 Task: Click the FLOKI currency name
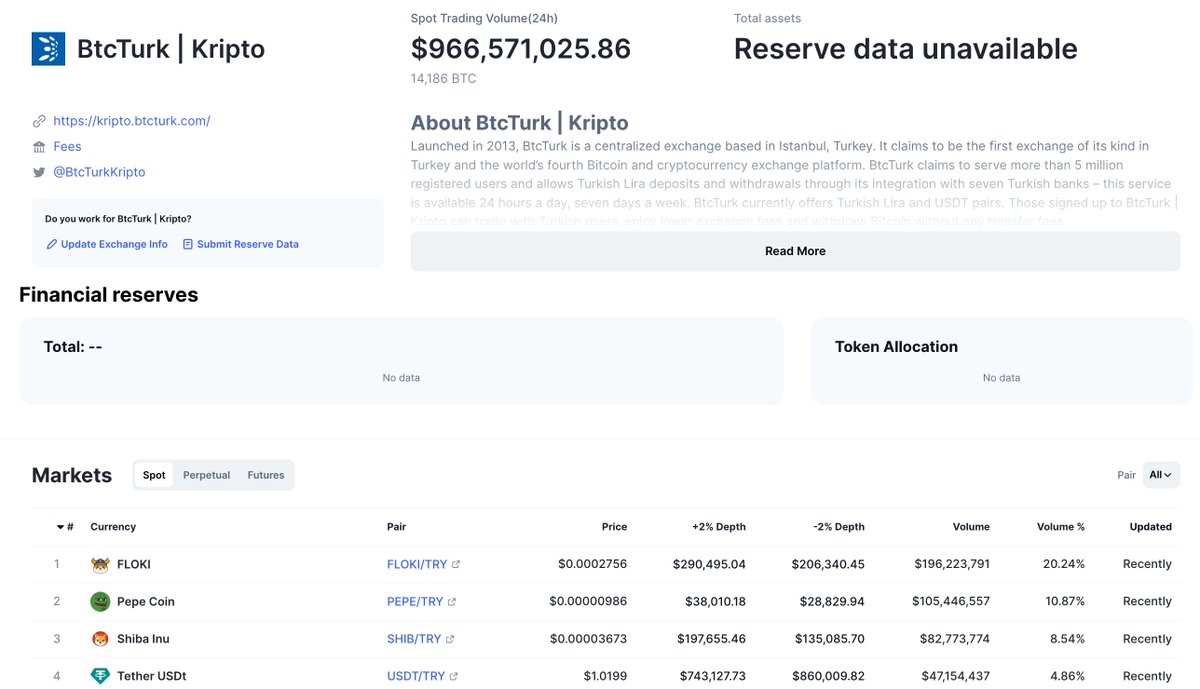pos(134,564)
